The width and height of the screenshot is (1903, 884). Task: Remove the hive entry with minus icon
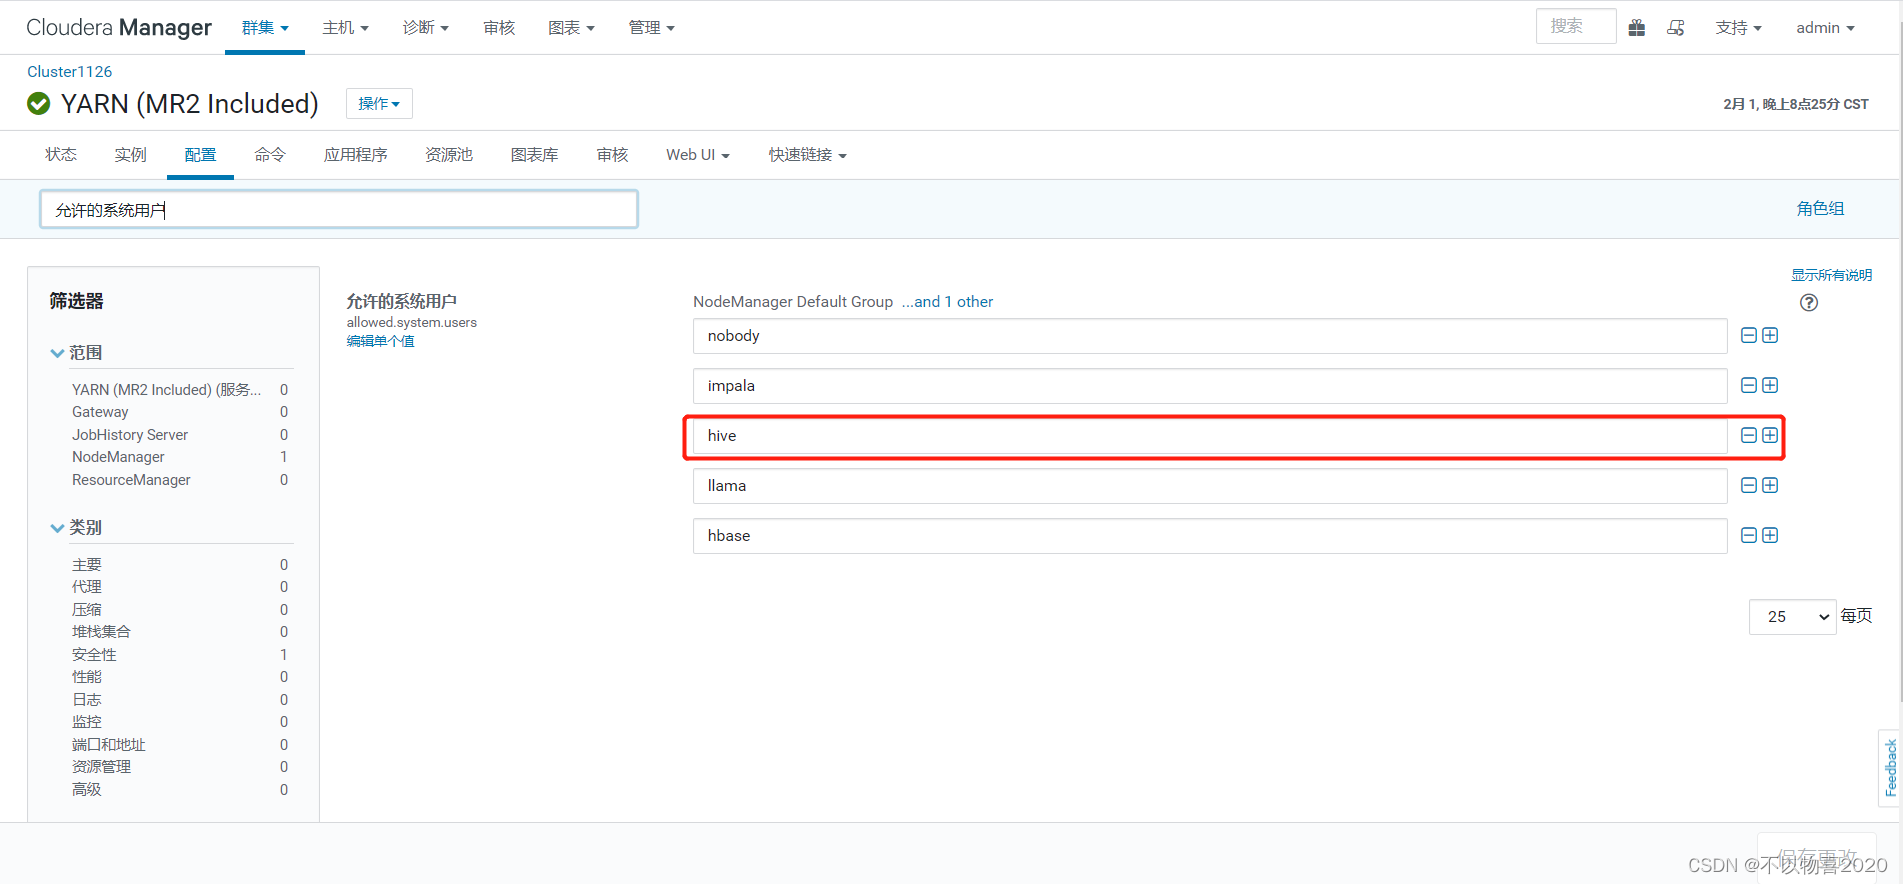(1749, 435)
